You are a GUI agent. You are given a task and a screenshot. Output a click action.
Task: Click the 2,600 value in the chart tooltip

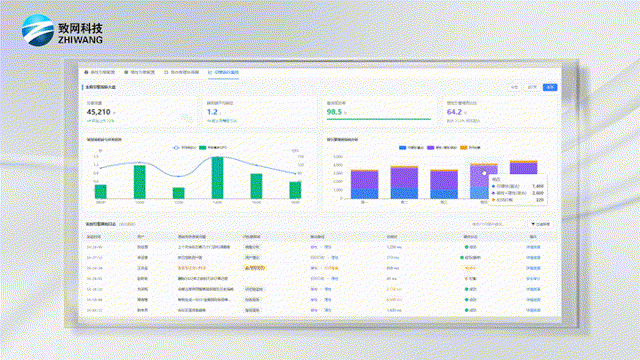538,193
